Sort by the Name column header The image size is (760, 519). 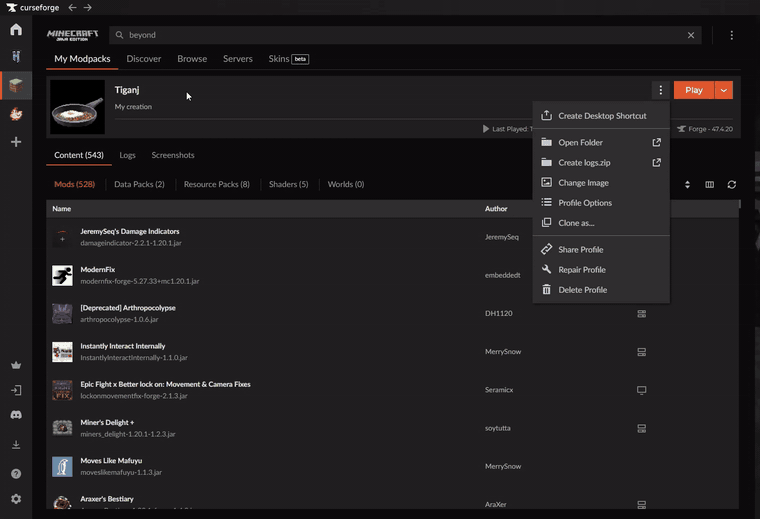coord(62,209)
